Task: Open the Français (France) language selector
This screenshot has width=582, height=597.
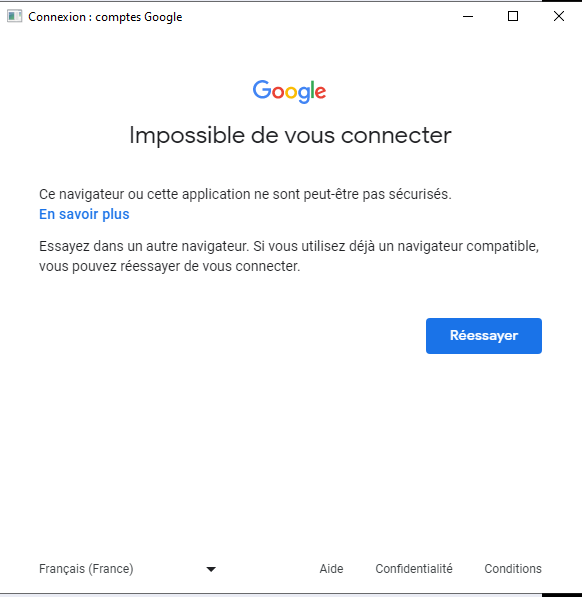Action: pyautogui.click(x=128, y=569)
